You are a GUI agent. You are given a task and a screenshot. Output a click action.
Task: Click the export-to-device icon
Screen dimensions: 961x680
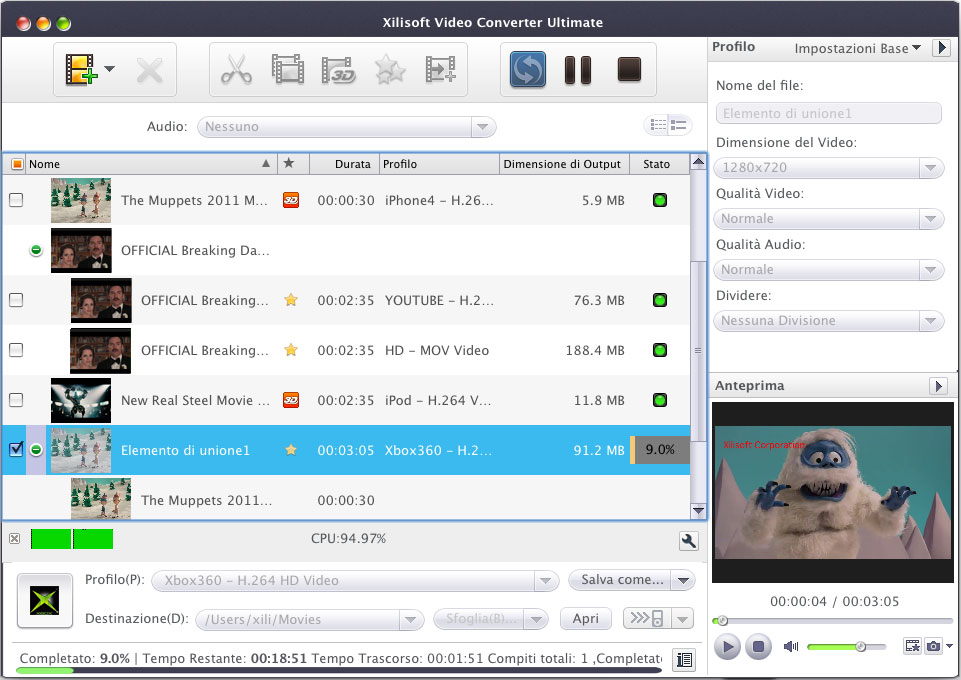pyautogui.click(x=647, y=618)
